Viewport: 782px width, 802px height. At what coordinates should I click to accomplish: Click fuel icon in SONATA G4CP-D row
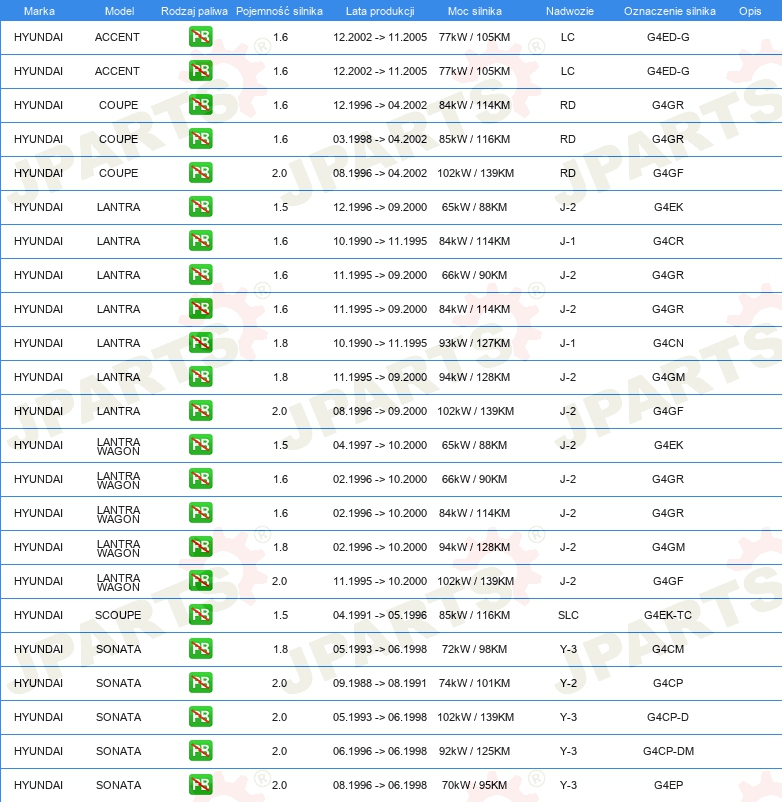click(200, 717)
